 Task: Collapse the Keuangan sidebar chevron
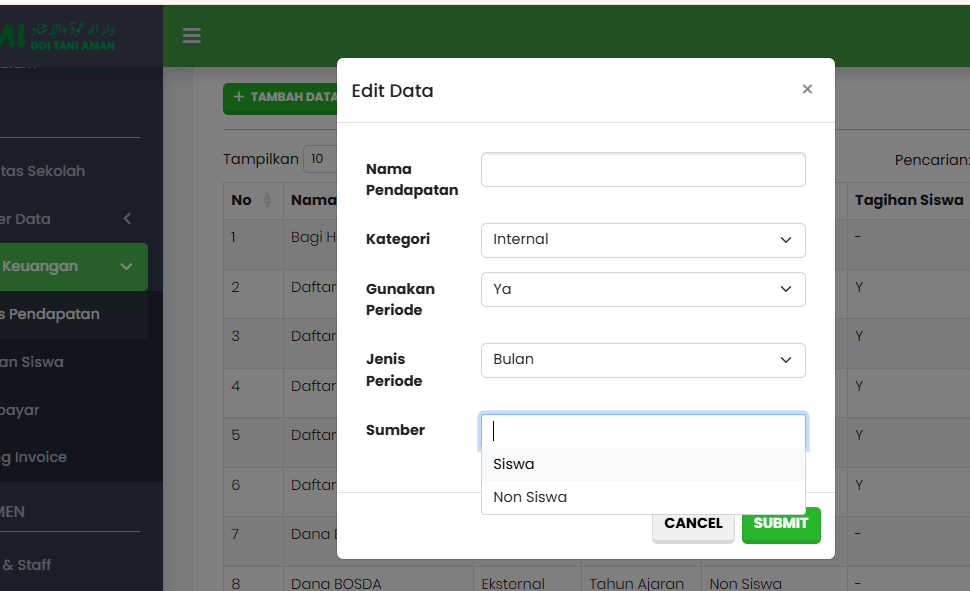pyautogui.click(x=126, y=267)
